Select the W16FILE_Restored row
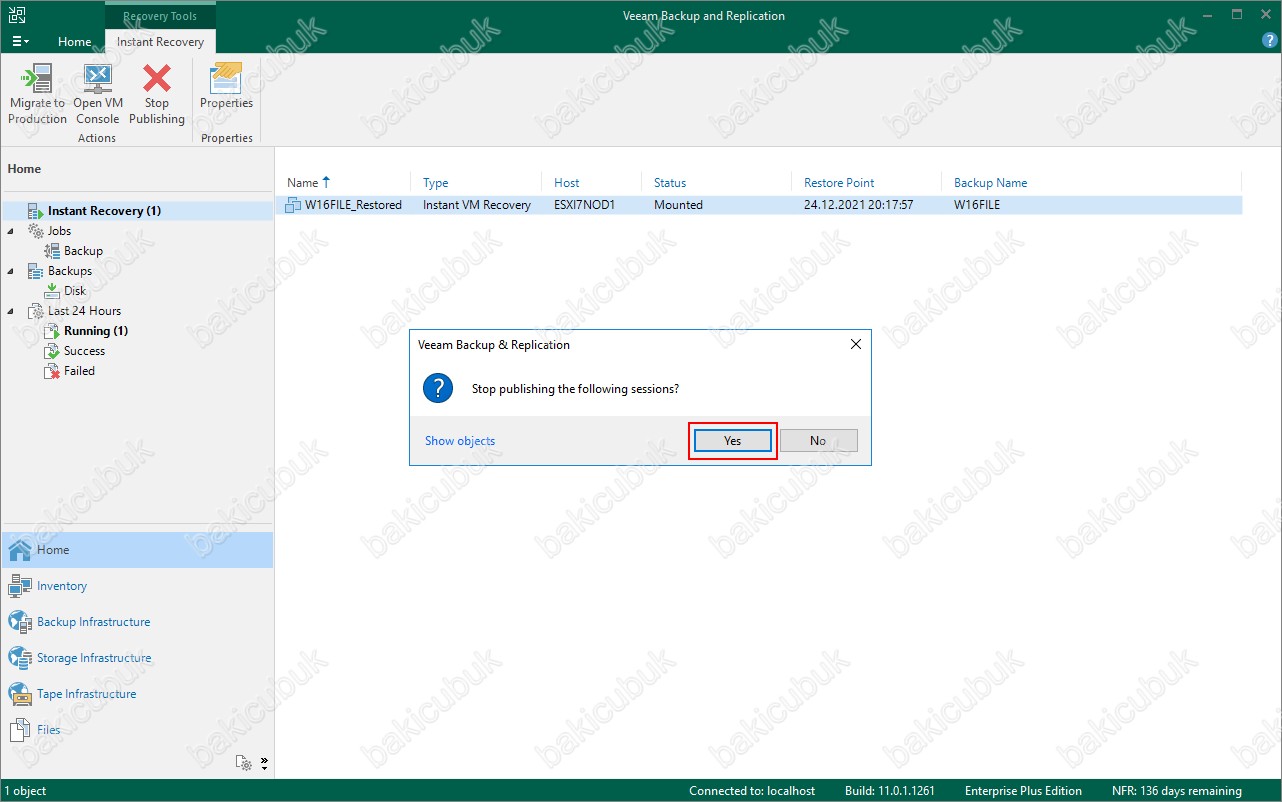 759,205
